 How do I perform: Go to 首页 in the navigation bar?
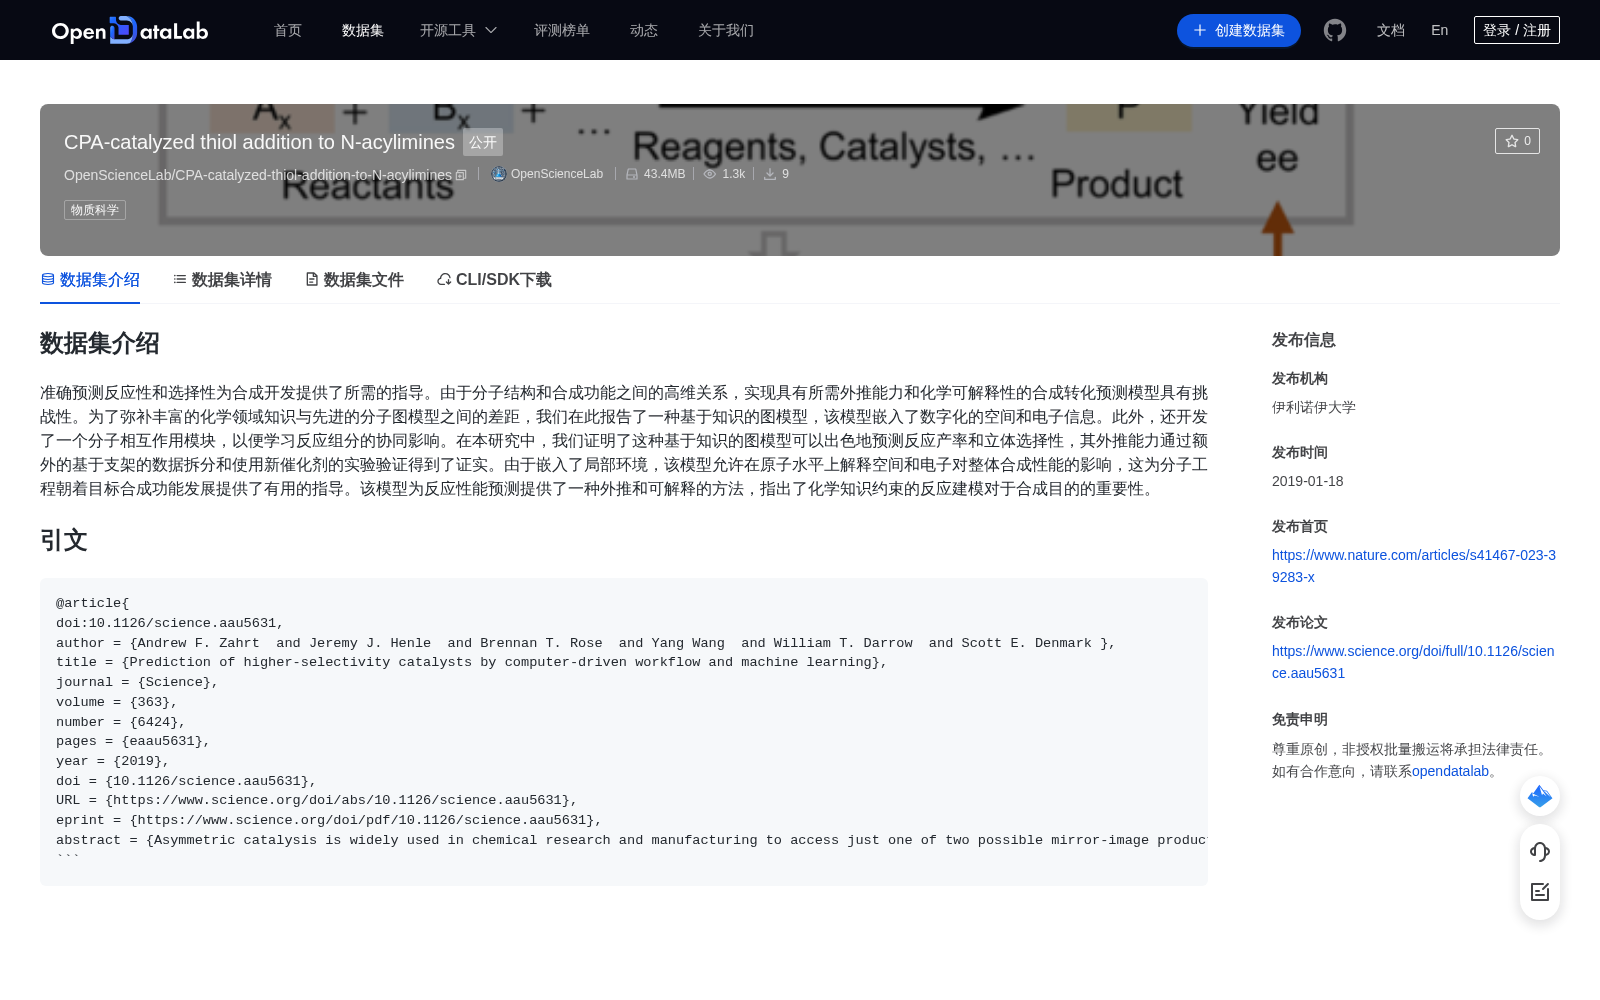point(288,30)
